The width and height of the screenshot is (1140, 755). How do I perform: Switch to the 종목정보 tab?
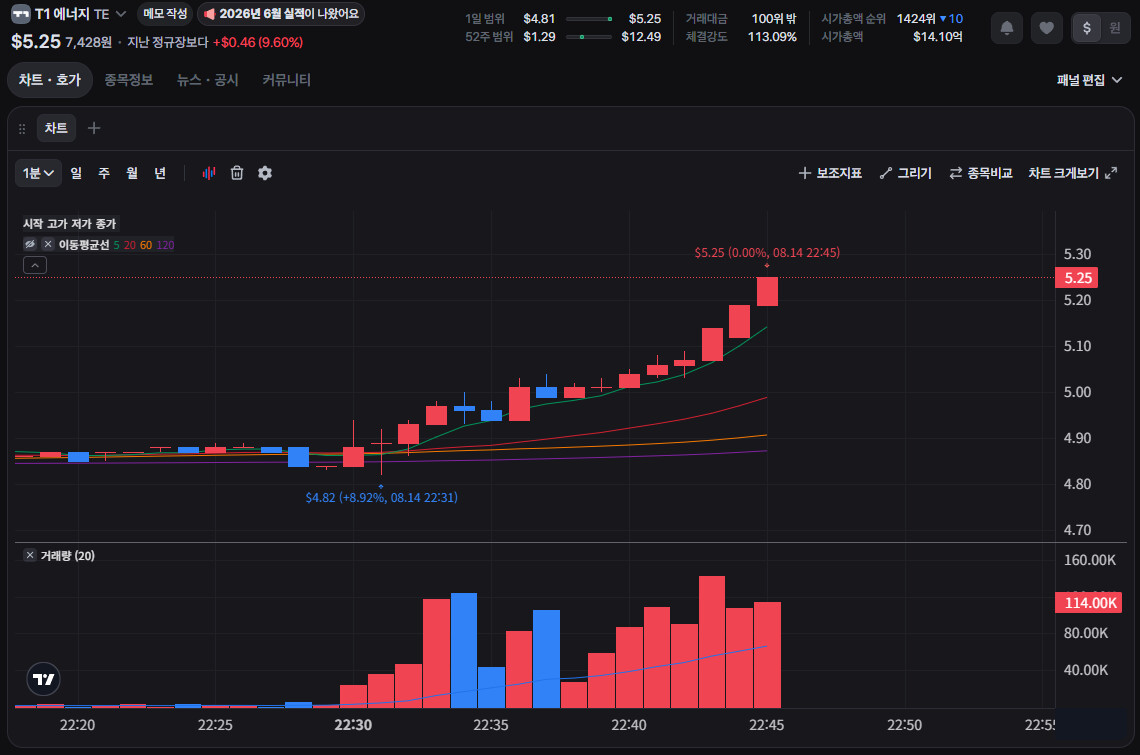click(129, 80)
